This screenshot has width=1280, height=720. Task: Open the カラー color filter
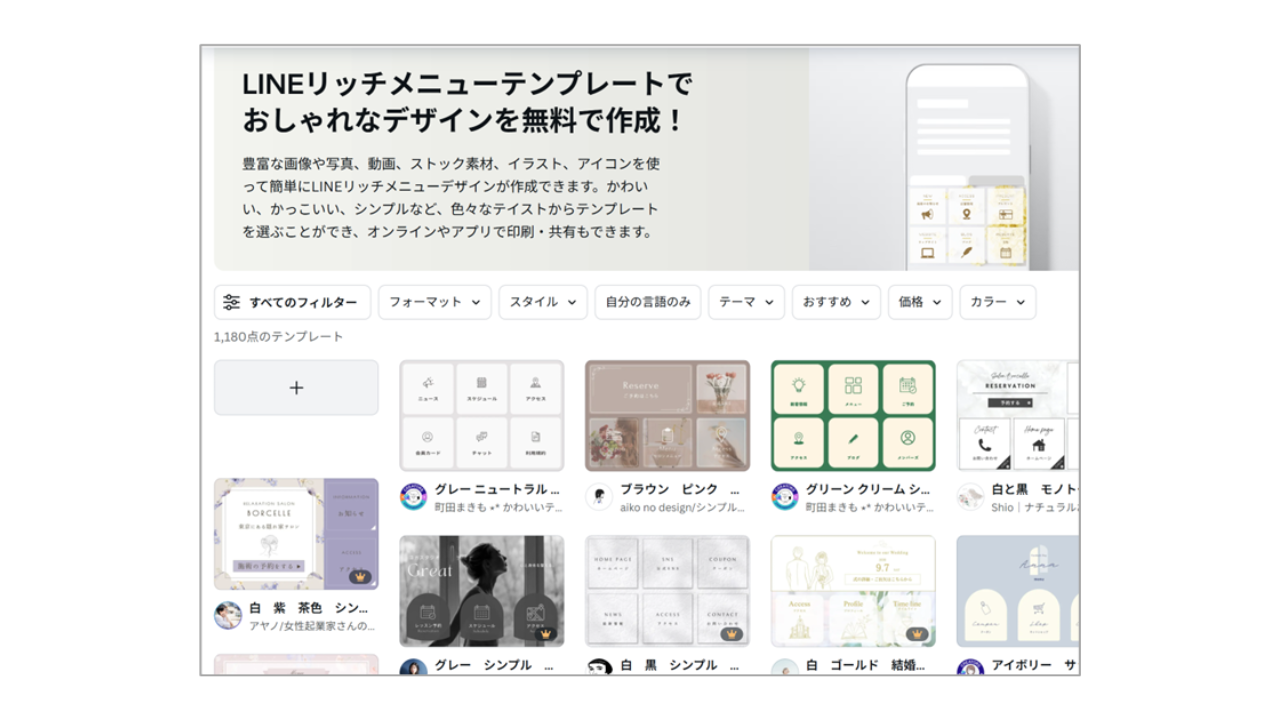[997, 302]
